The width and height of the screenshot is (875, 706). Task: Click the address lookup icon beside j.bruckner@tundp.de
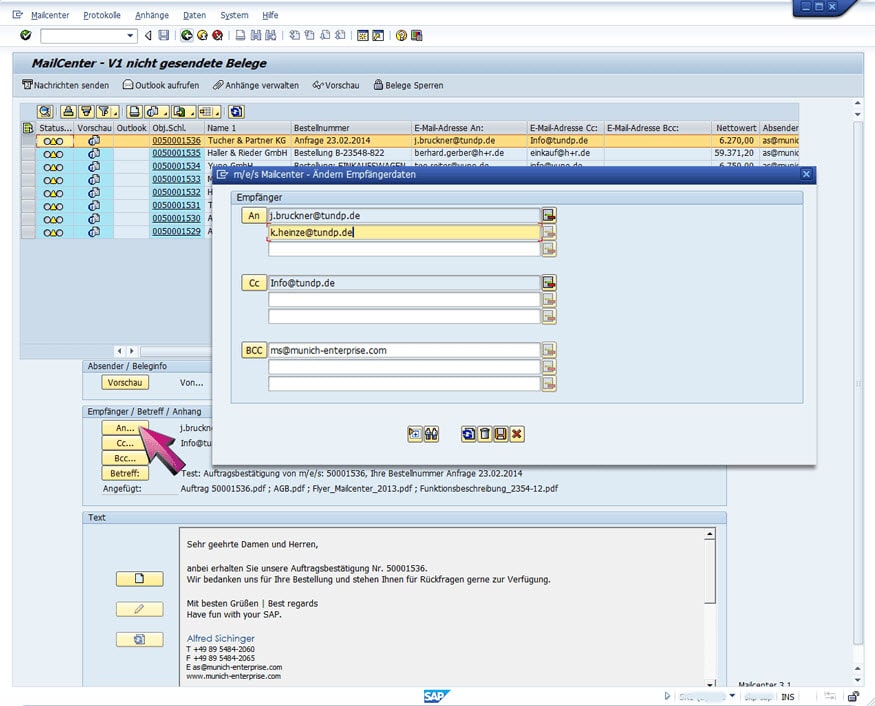click(x=548, y=215)
